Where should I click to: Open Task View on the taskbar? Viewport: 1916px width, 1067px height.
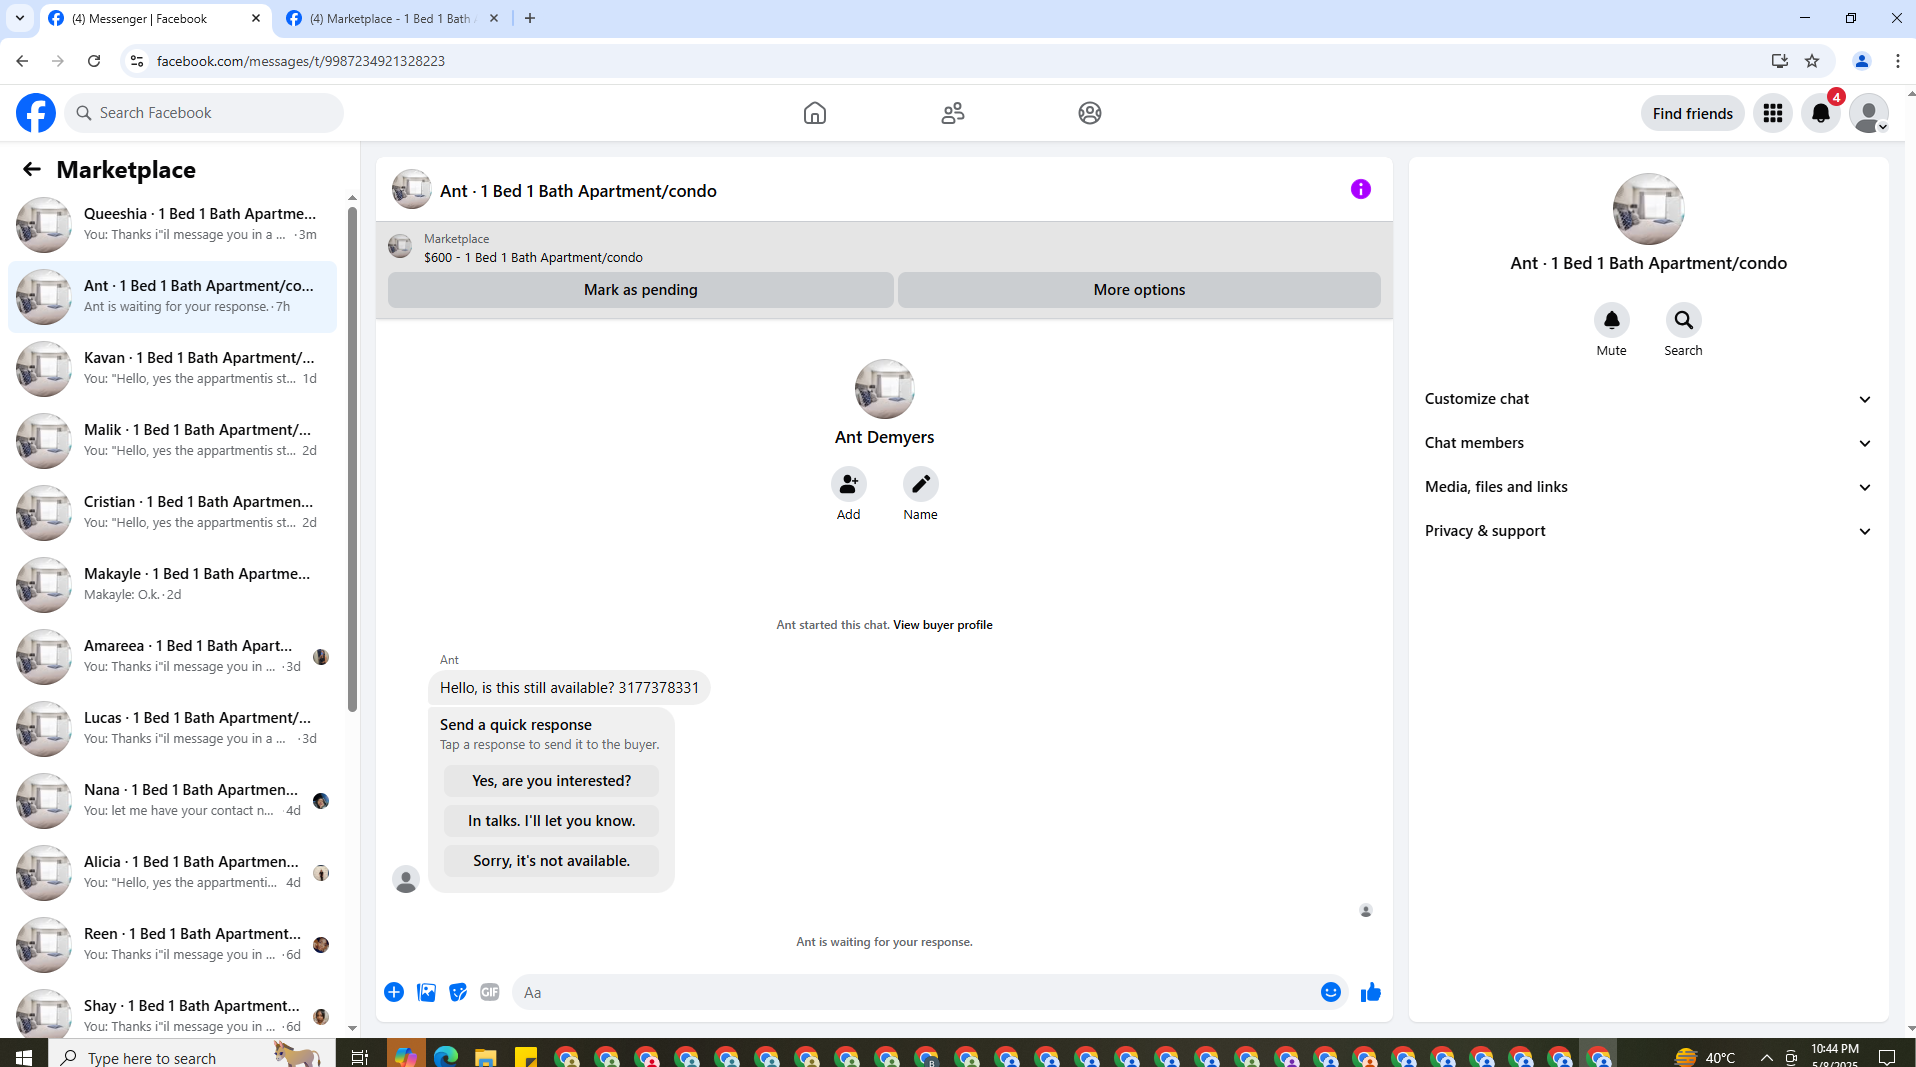coord(360,1057)
